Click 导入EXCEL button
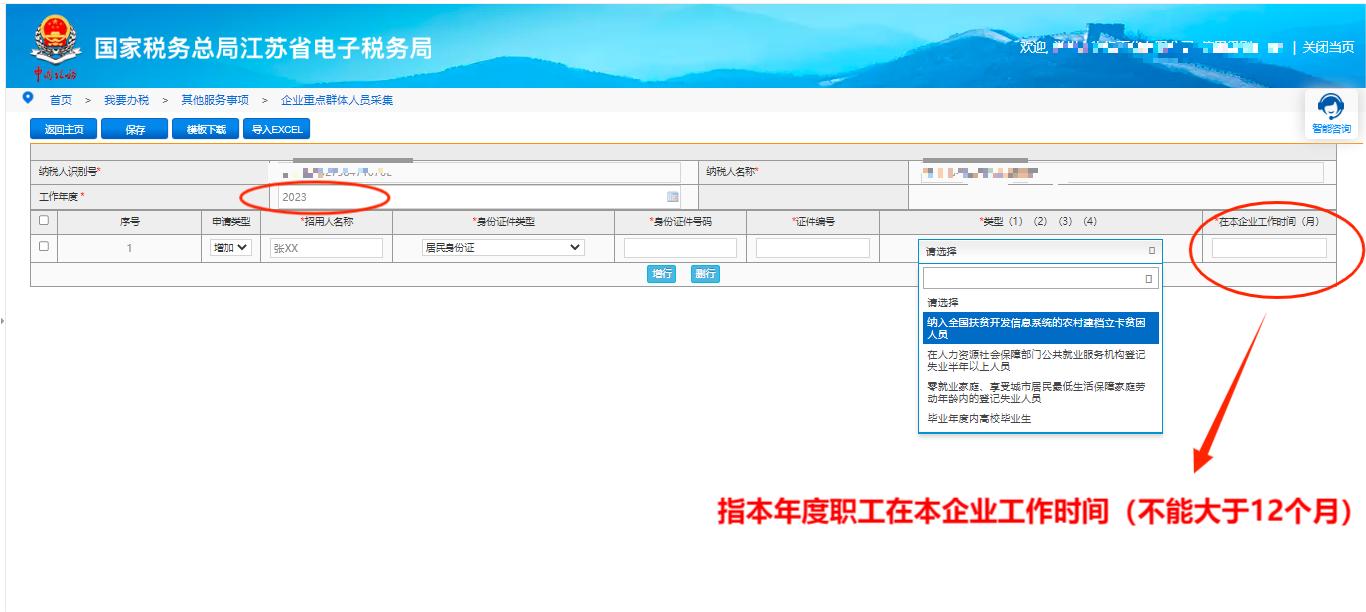This screenshot has width=1366, height=612. tap(276, 129)
